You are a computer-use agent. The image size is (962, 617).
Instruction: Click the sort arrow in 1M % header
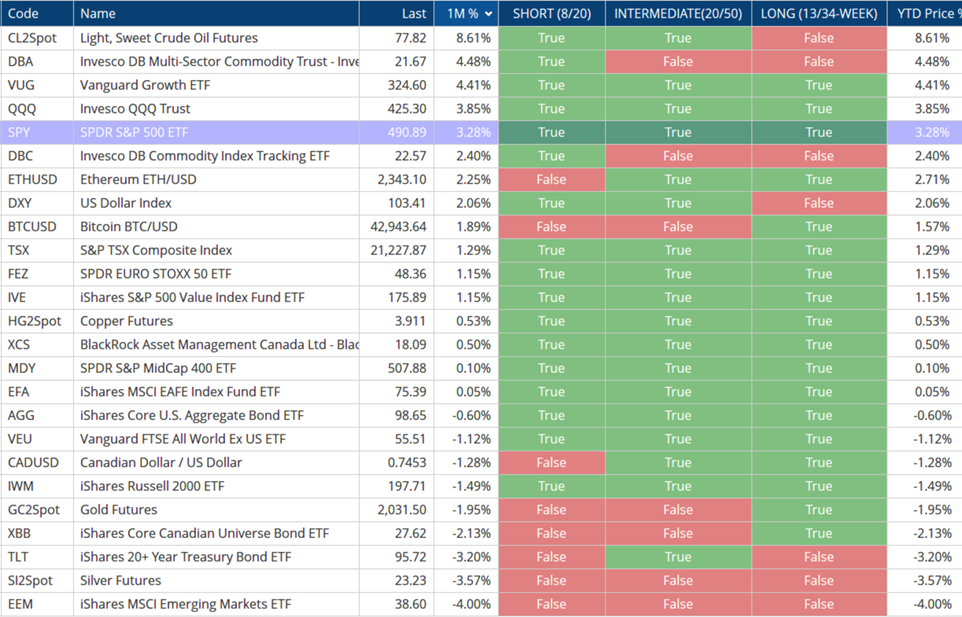(488, 14)
